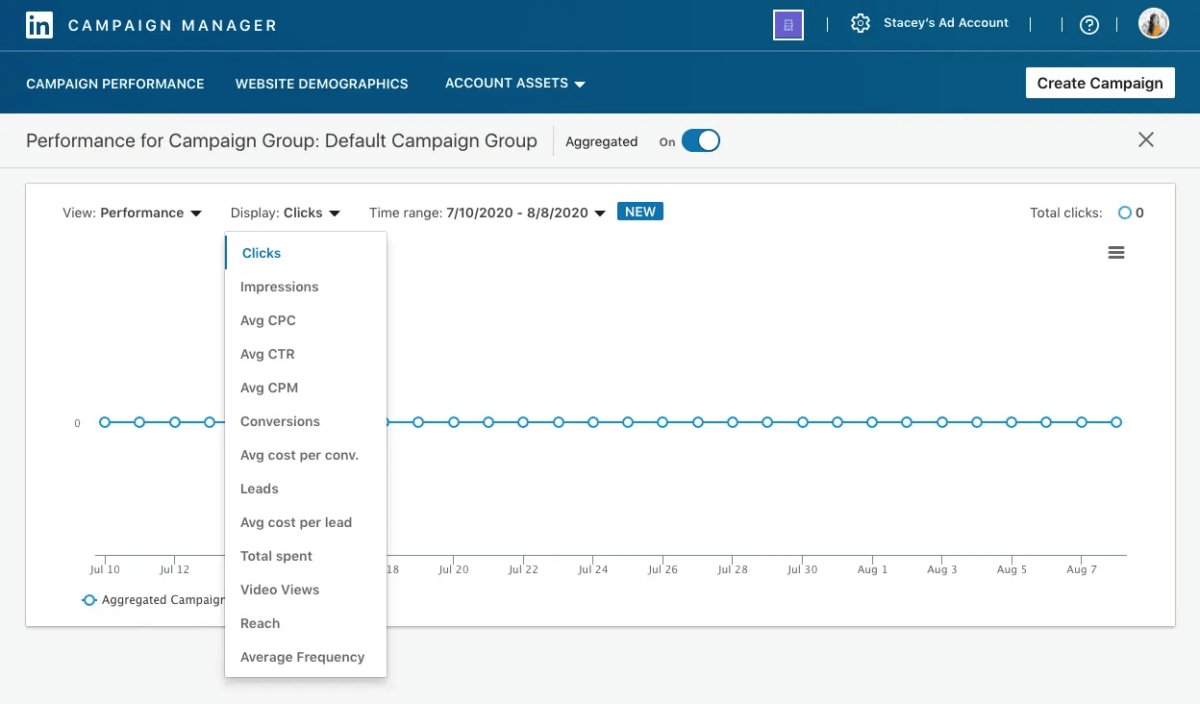Select Campaign Performance navigation tab
This screenshot has width=1200, height=704.
click(x=115, y=84)
